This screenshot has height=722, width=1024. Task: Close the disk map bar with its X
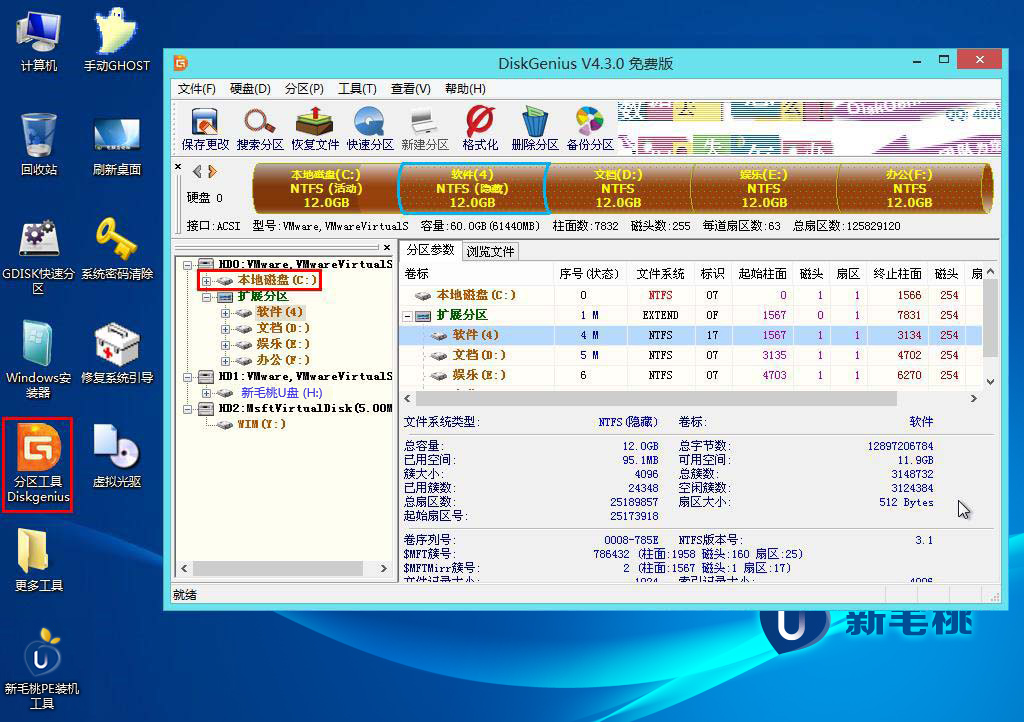(178, 166)
